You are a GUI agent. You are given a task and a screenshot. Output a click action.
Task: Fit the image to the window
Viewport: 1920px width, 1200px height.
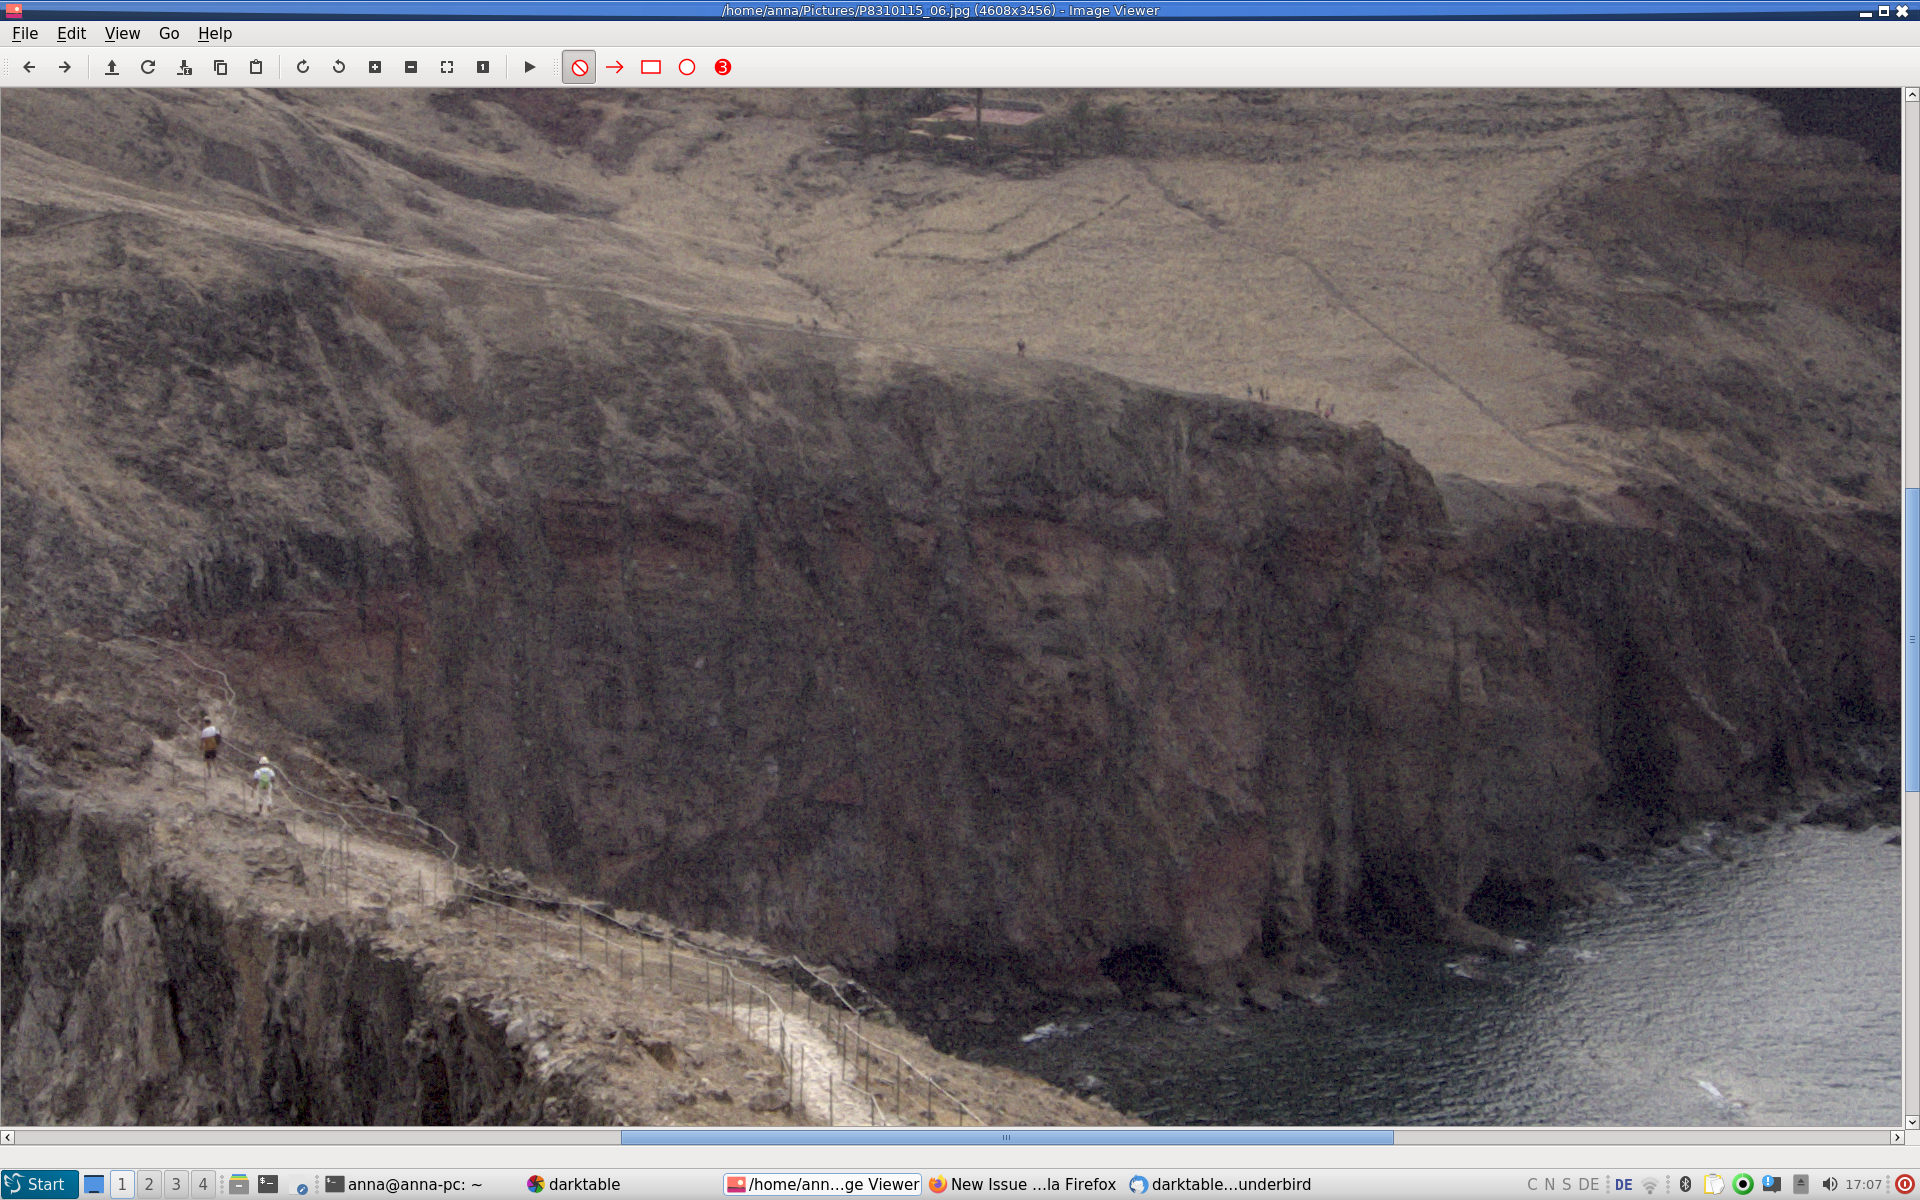[x=446, y=67]
